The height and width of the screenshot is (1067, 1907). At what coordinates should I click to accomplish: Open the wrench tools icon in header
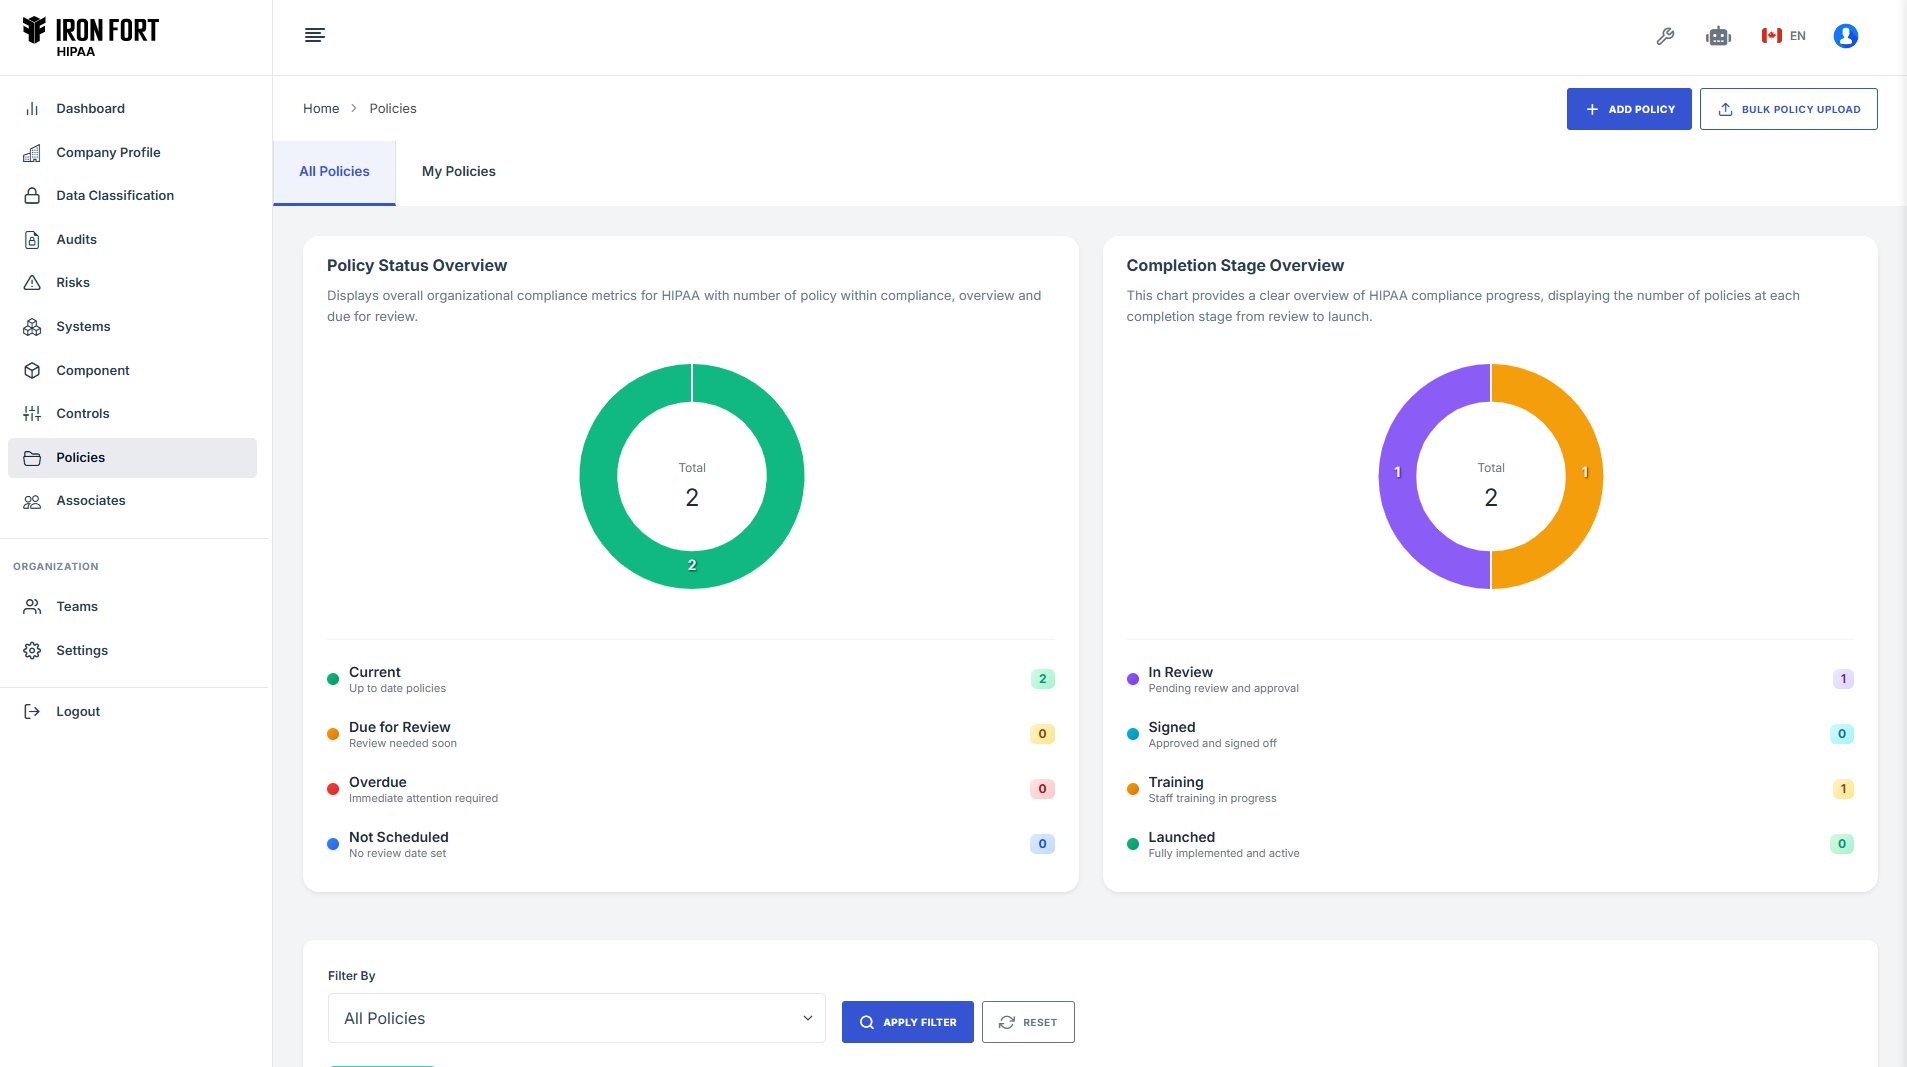pyautogui.click(x=1665, y=36)
